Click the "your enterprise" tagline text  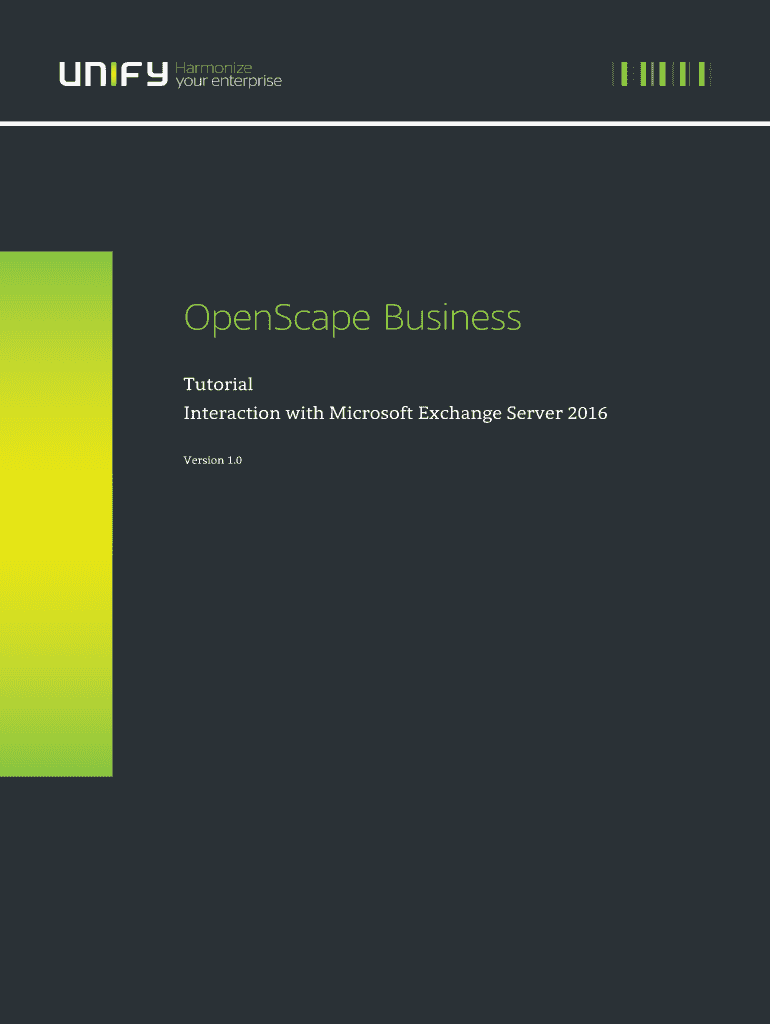tap(228, 82)
